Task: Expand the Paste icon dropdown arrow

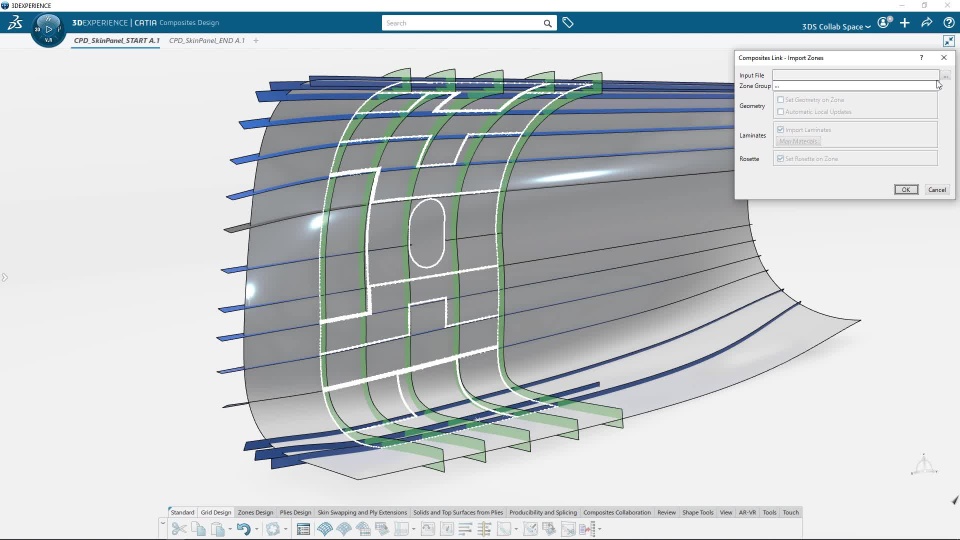Action: pyautogui.click(x=230, y=529)
